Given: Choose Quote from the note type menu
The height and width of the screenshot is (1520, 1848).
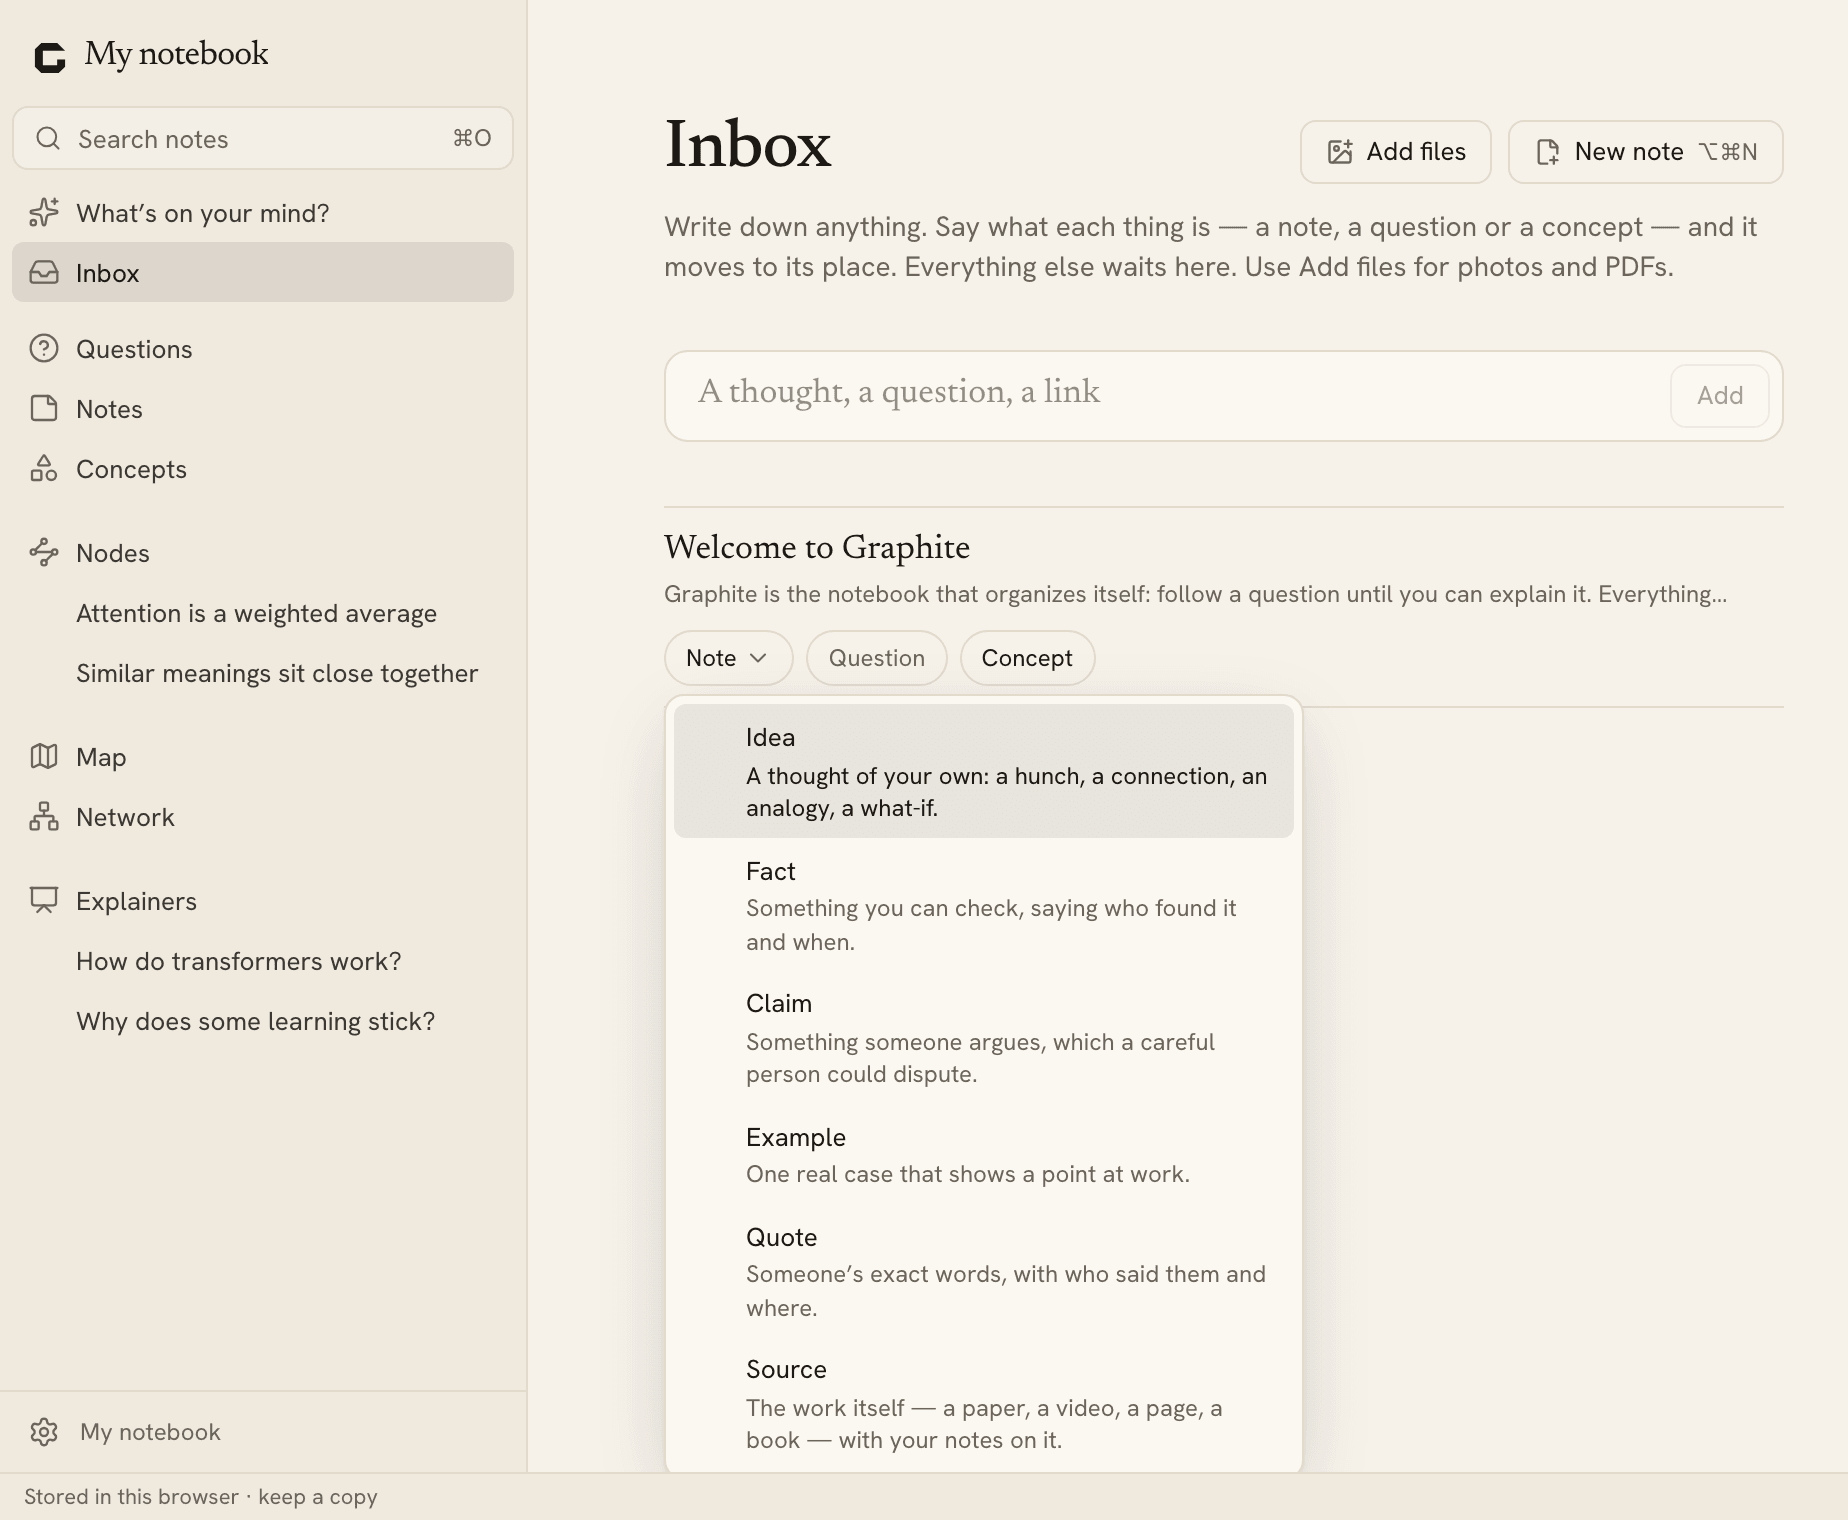Looking at the screenshot, I should (x=984, y=1272).
